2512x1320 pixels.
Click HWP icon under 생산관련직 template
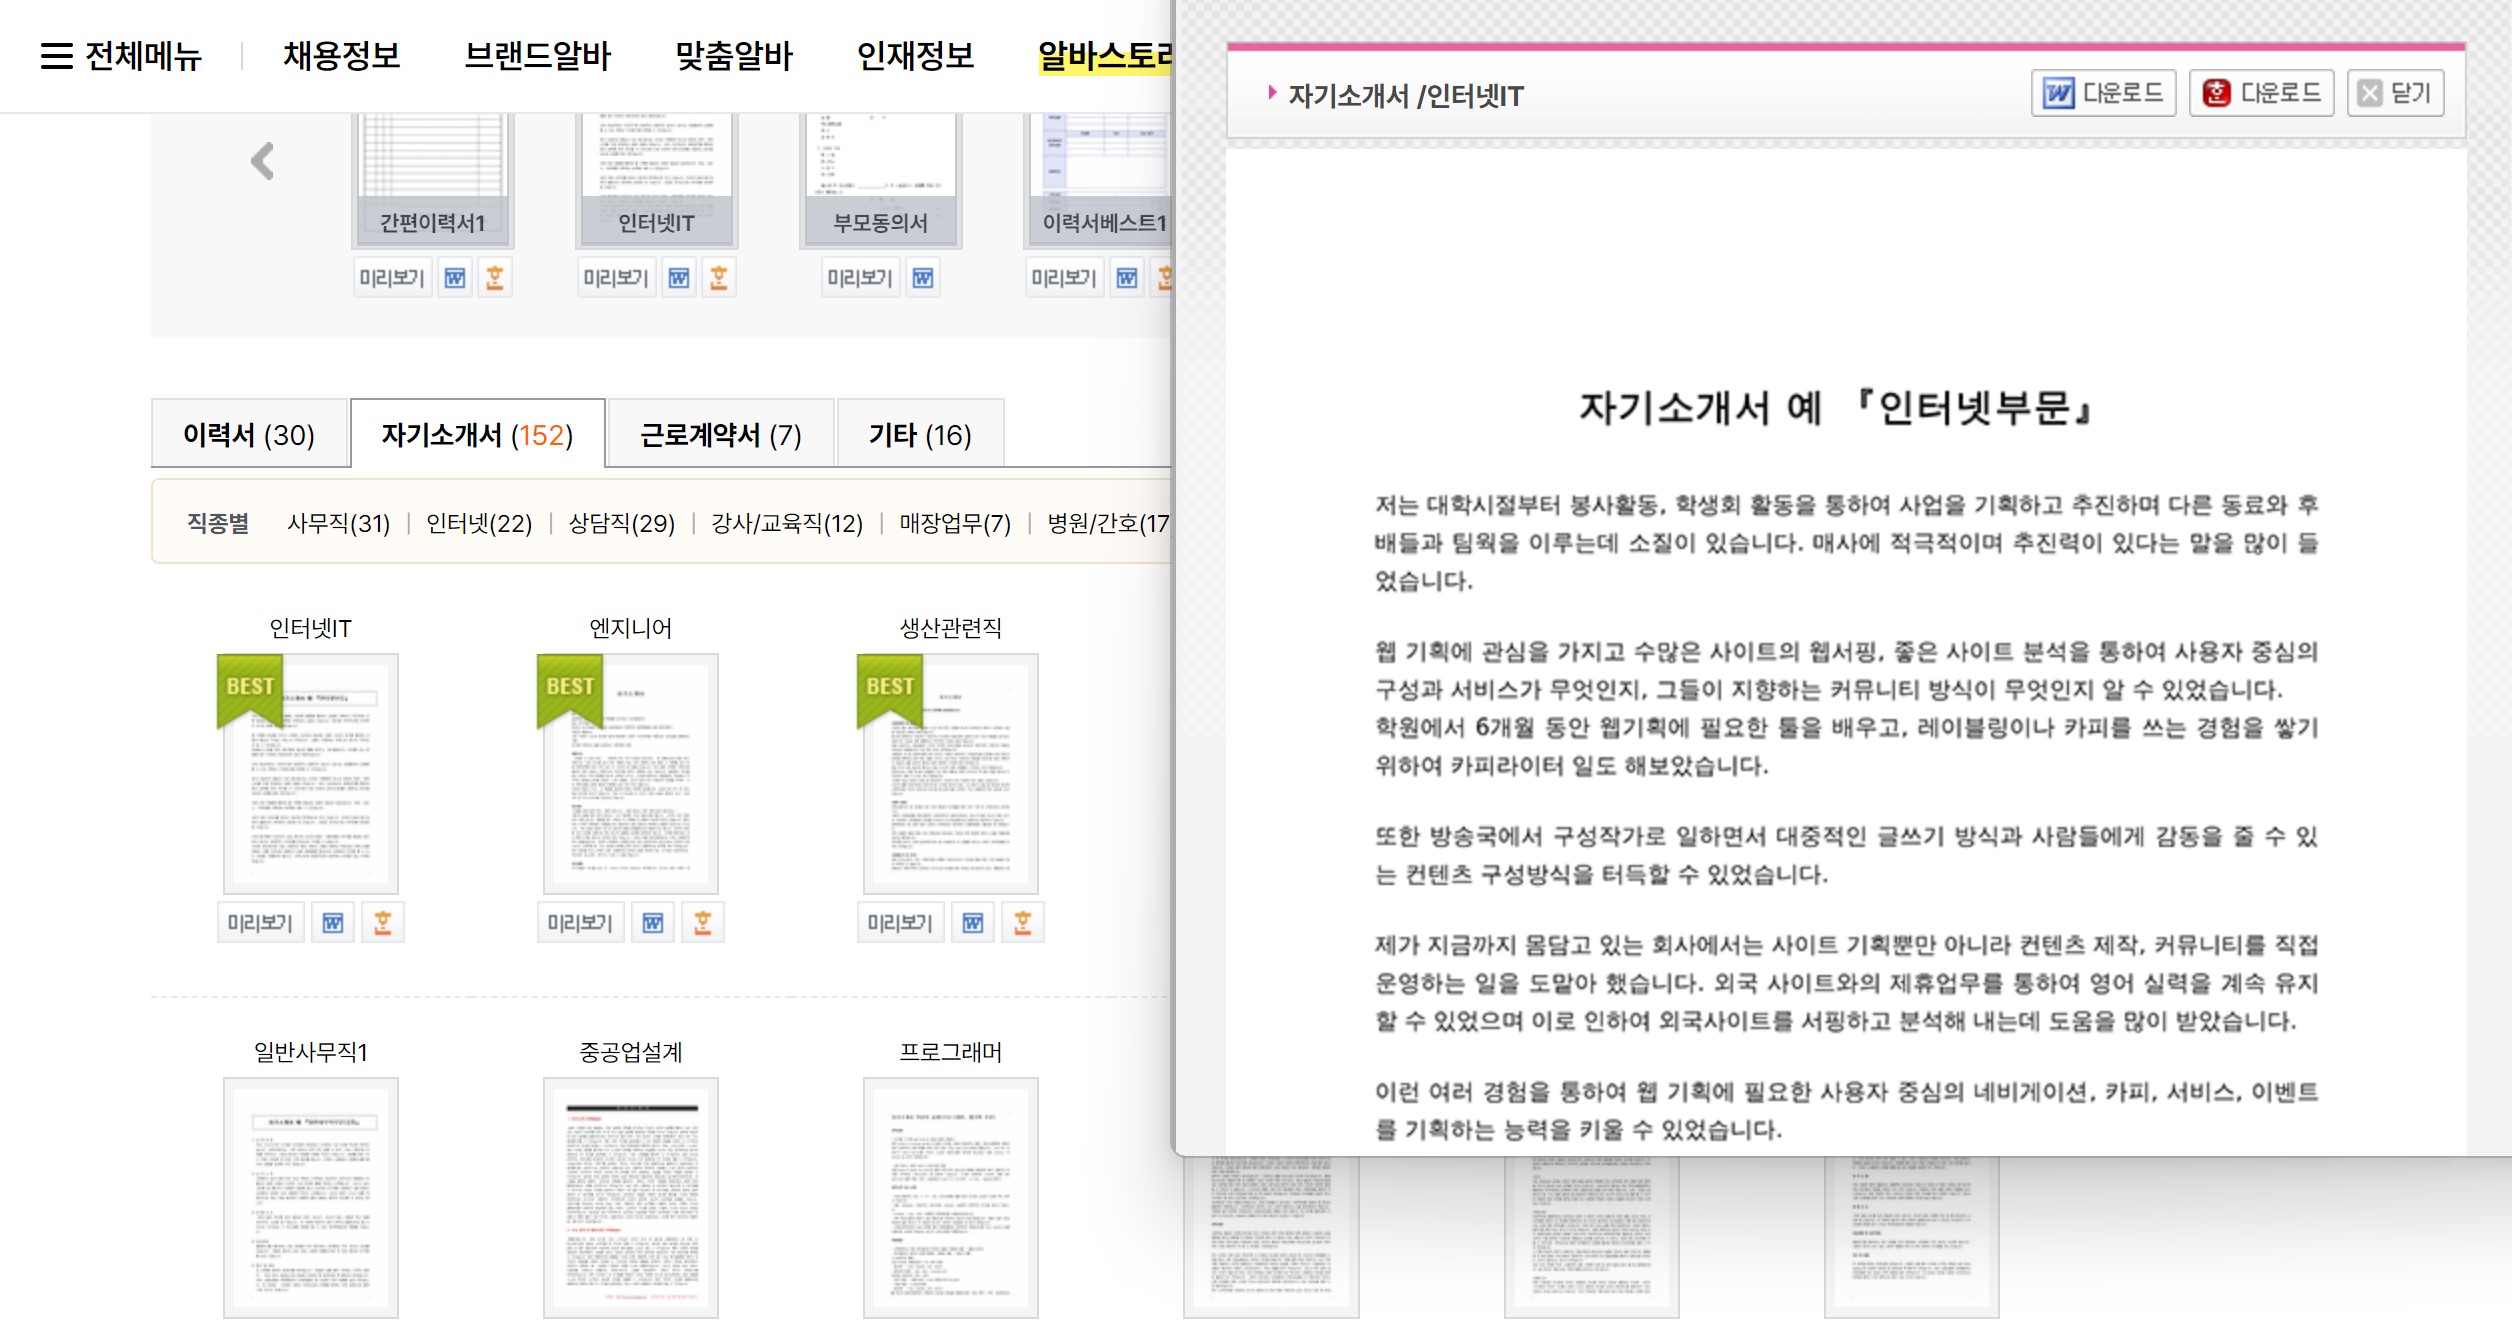1022,922
